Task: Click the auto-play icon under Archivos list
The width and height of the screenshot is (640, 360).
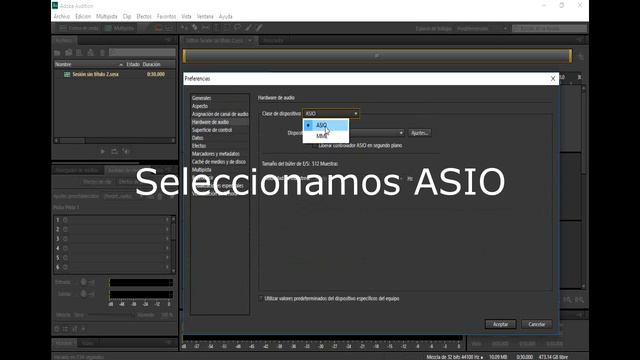Action: 126,151
